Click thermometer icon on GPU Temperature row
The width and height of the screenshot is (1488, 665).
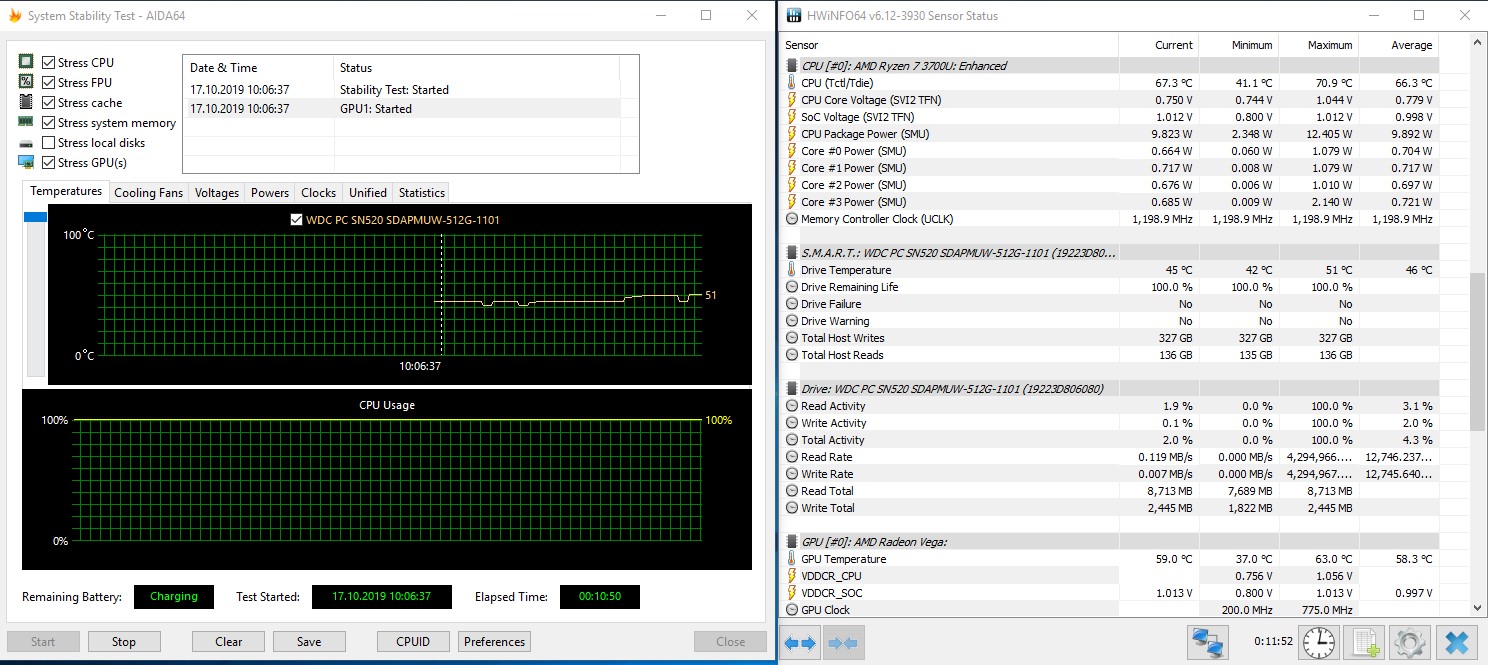(792, 559)
